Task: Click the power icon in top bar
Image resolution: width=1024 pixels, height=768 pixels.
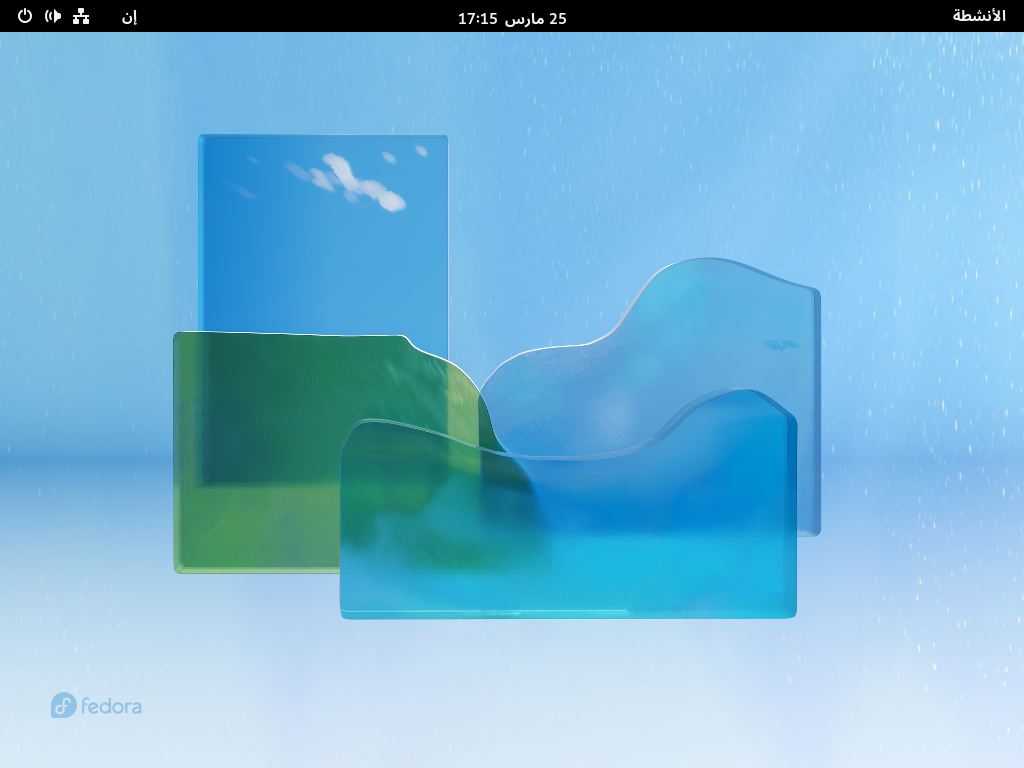Action: pyautogui.click(x=25, y=16)
